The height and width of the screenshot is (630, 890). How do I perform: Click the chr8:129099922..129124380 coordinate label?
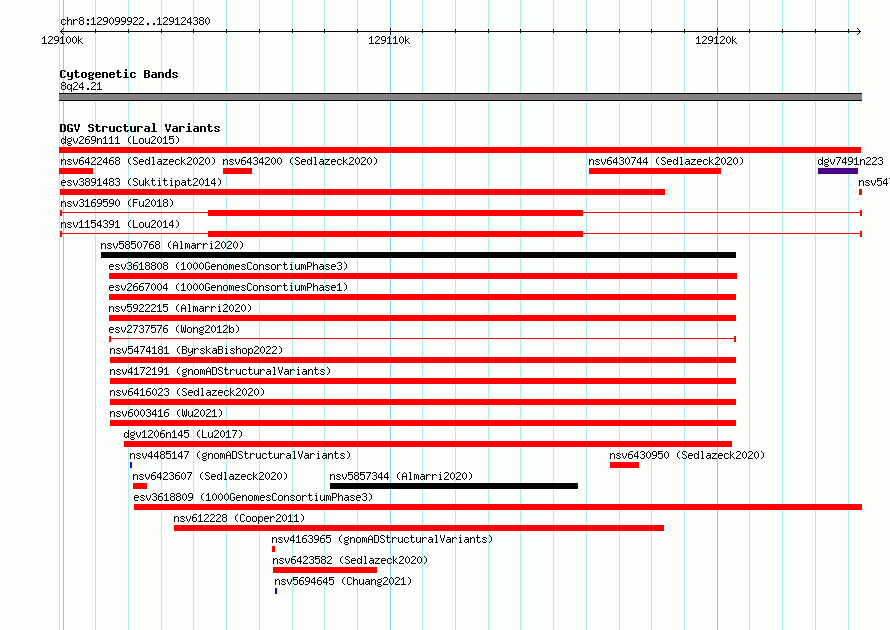click(135, 21)
